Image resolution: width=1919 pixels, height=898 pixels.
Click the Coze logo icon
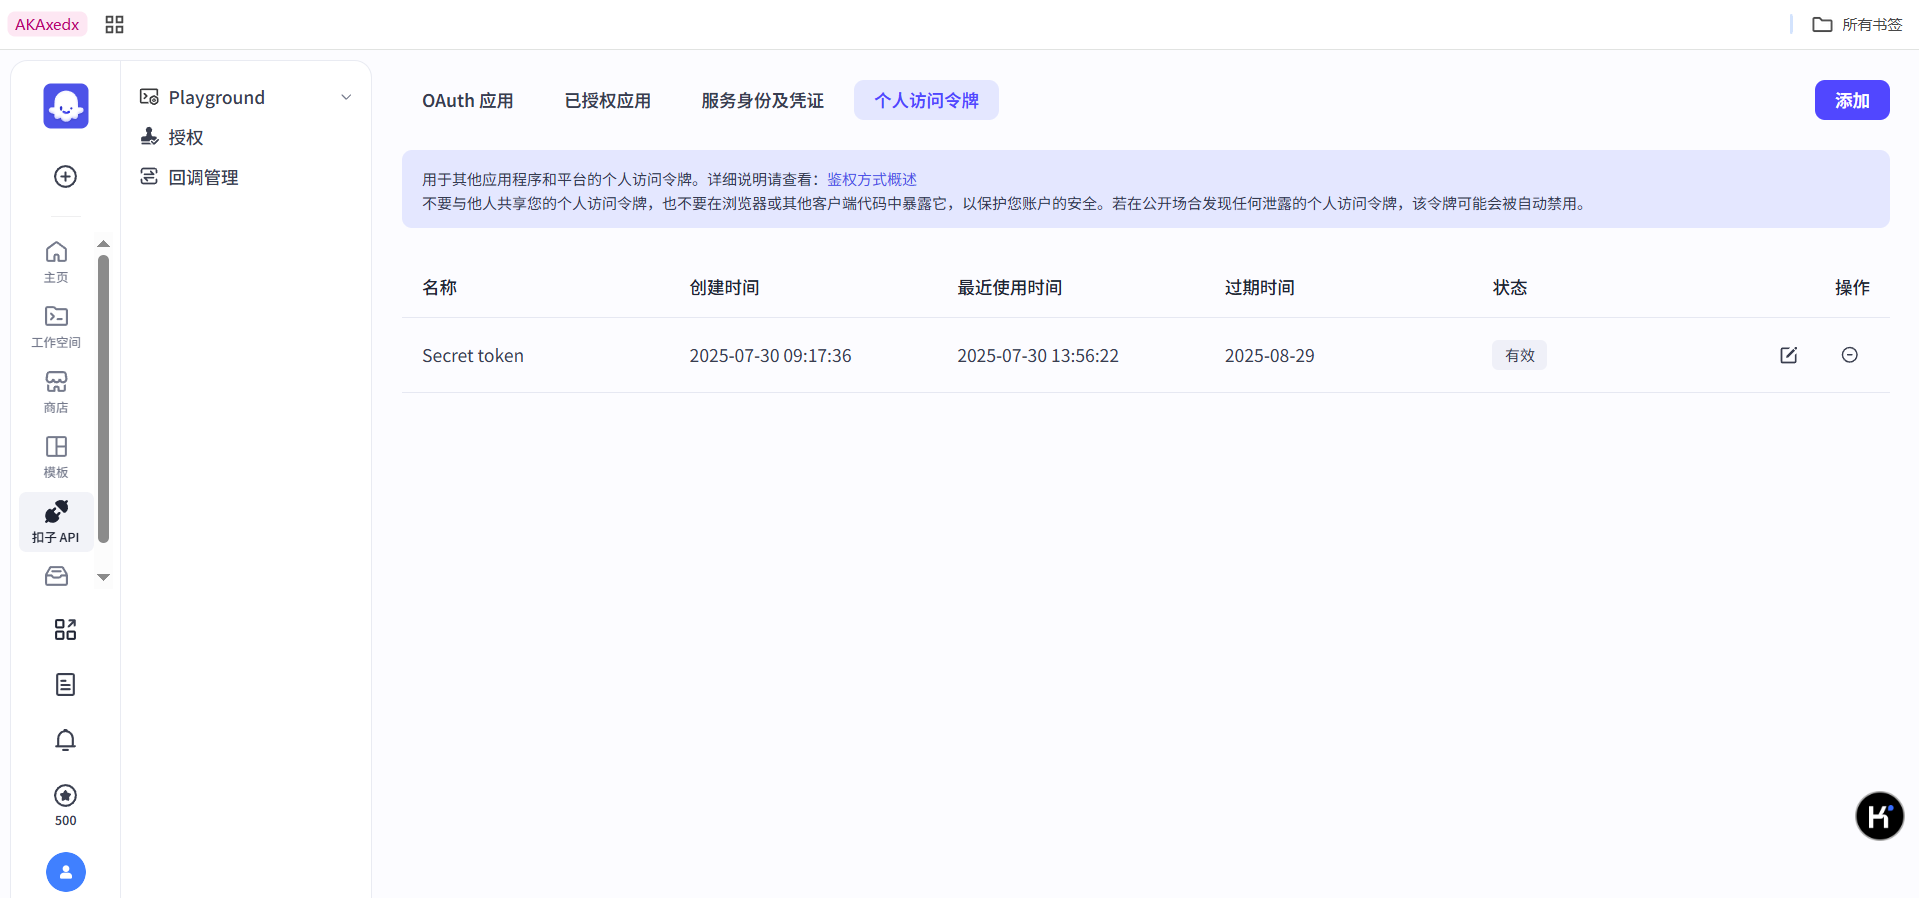point(66,106)
